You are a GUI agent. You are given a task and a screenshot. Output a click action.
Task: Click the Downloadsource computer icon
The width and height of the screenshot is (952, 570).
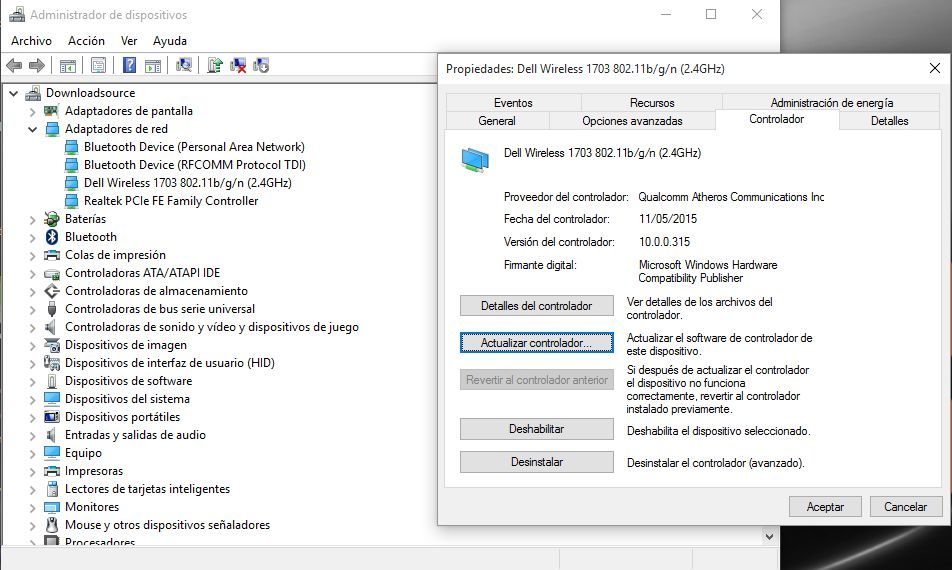point(33,93)
